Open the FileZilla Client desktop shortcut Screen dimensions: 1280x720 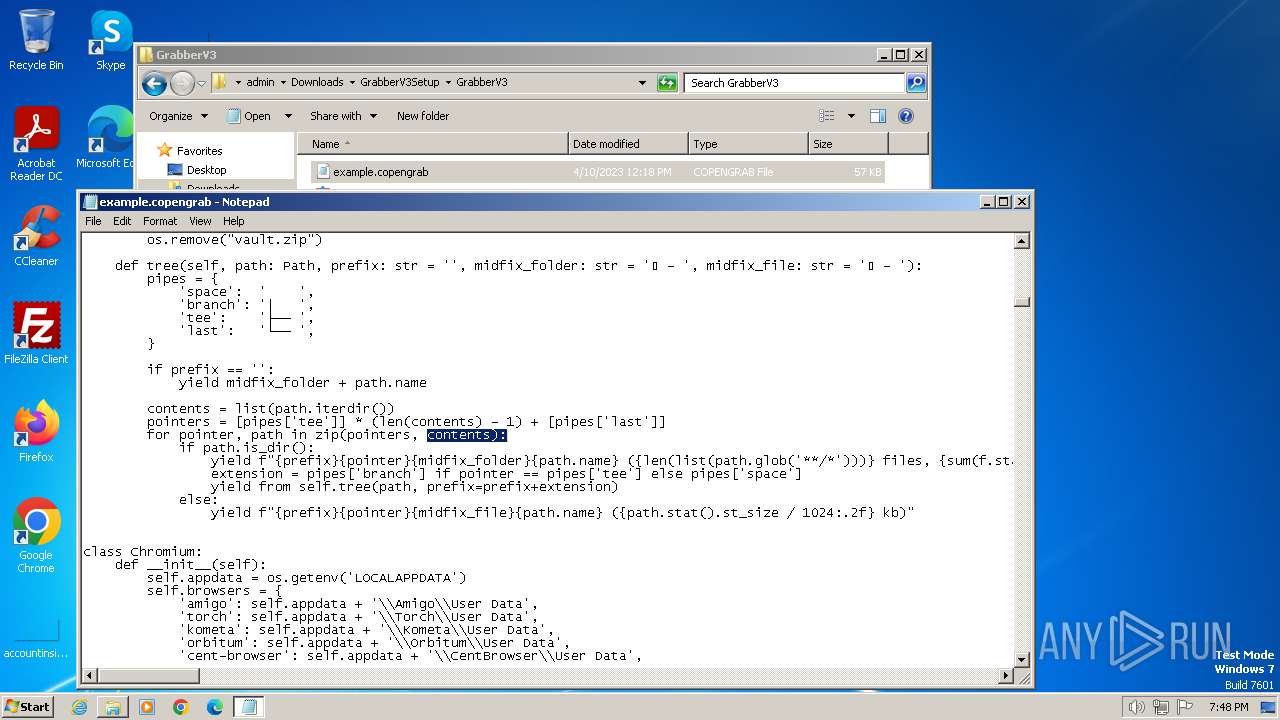pyautogui.click(x=36, y=334)
